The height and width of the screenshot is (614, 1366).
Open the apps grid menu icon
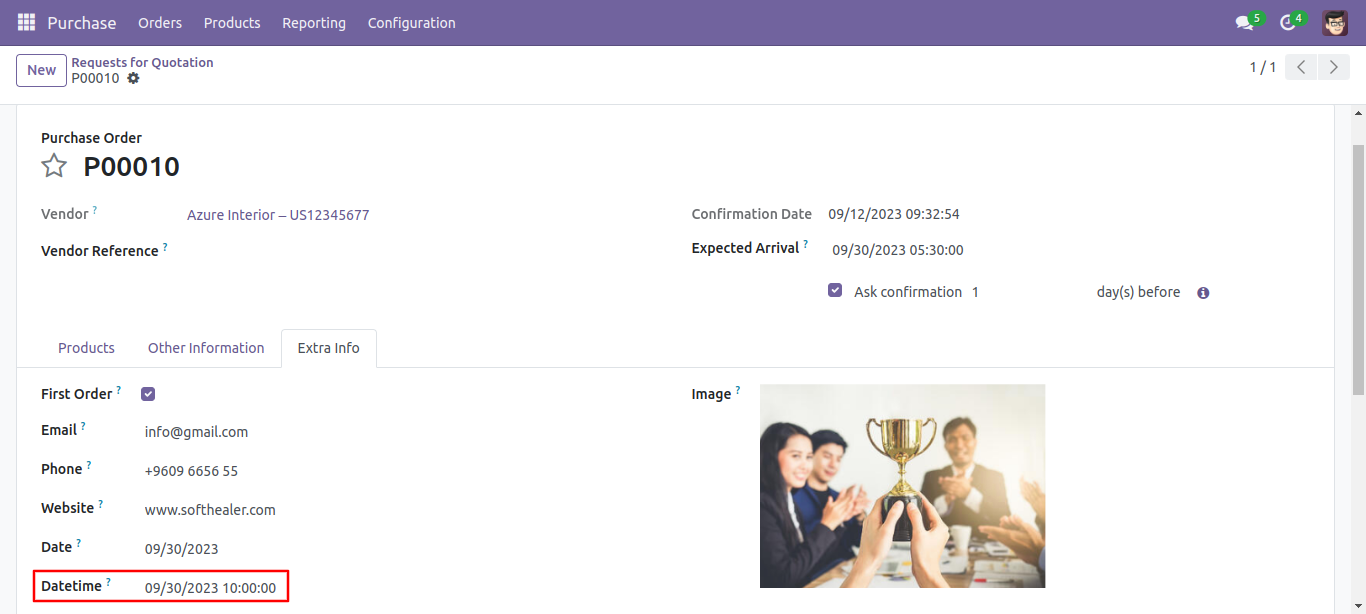[x=26, y=22]
